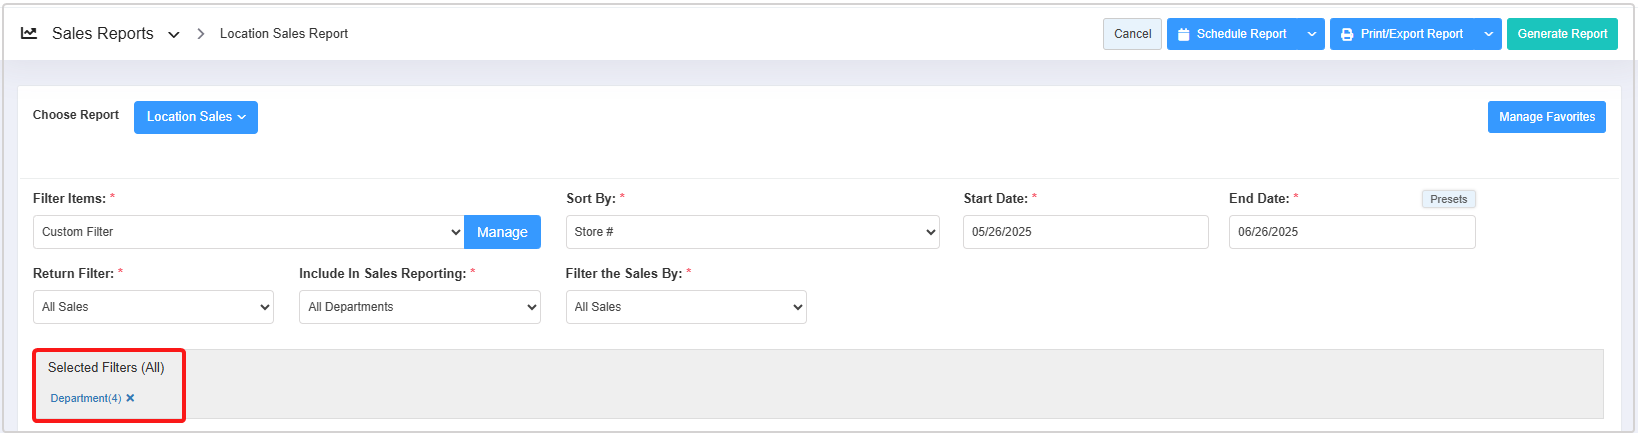
Task: Click the Manage Favorites button
Action: point(1546,117)
